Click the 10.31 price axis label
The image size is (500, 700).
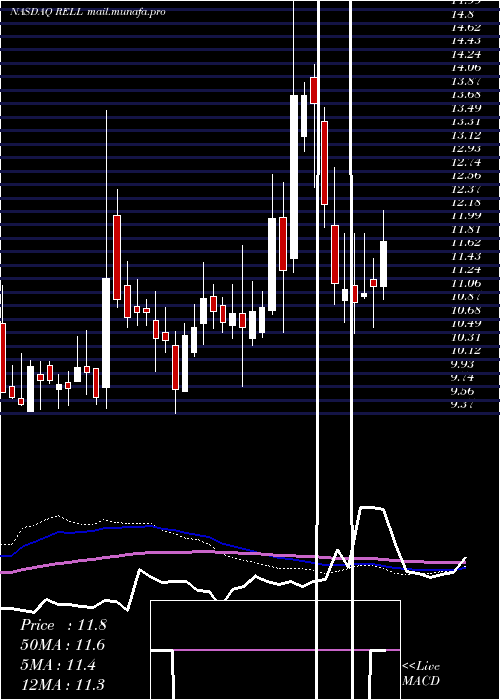(466, 337)
